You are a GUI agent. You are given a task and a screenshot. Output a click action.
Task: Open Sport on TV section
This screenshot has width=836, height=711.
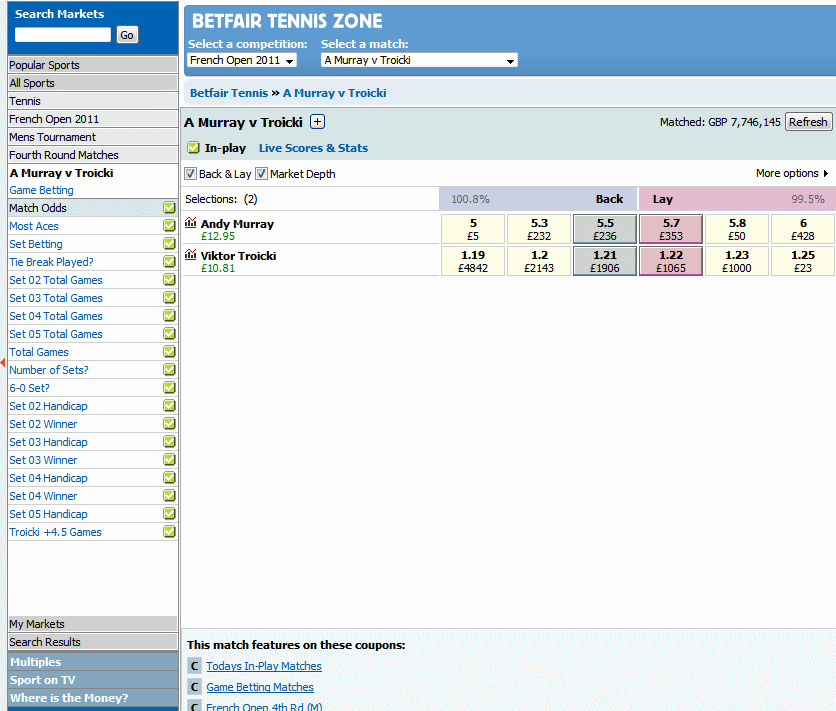pos(93,680)
